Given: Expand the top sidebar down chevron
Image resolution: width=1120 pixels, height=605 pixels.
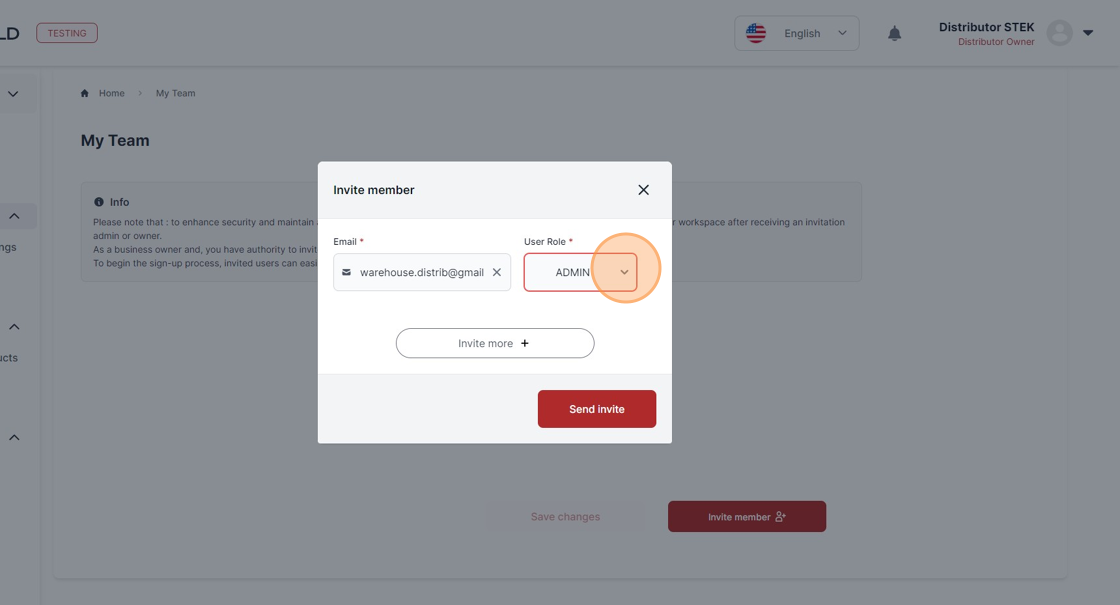Looking at the screenshot, I should (x=13, y=94).
